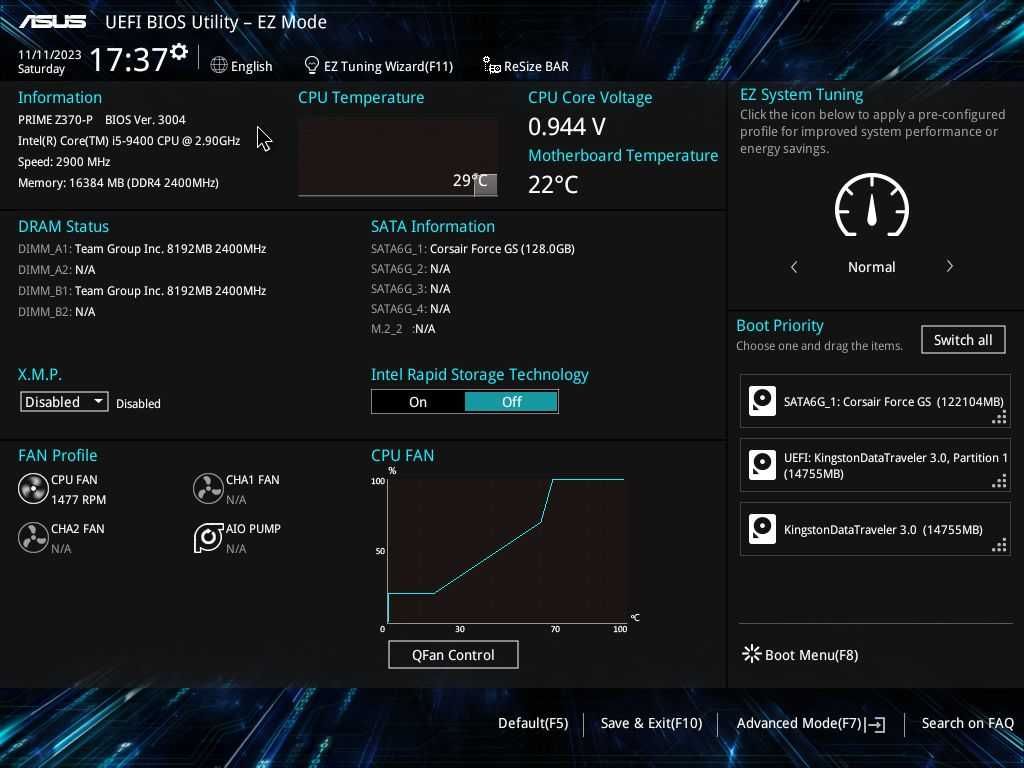The height and width of the screenshot is (768, 1024).
Task: Click the CHA1 FAN icon
Action: pos(208,488)
